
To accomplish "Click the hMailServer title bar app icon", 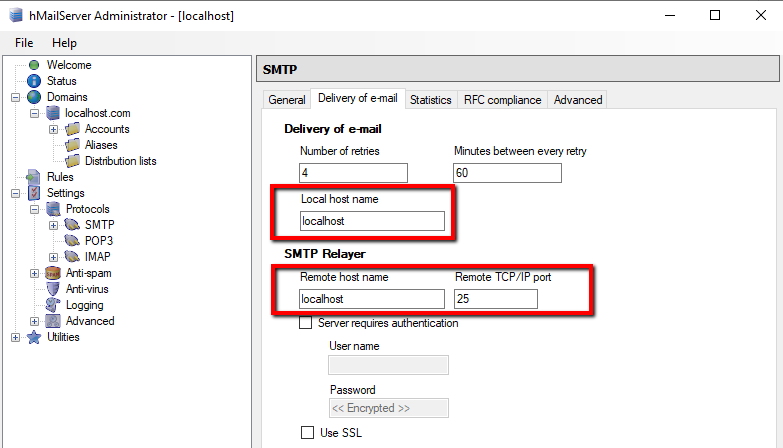I will 16,15.
